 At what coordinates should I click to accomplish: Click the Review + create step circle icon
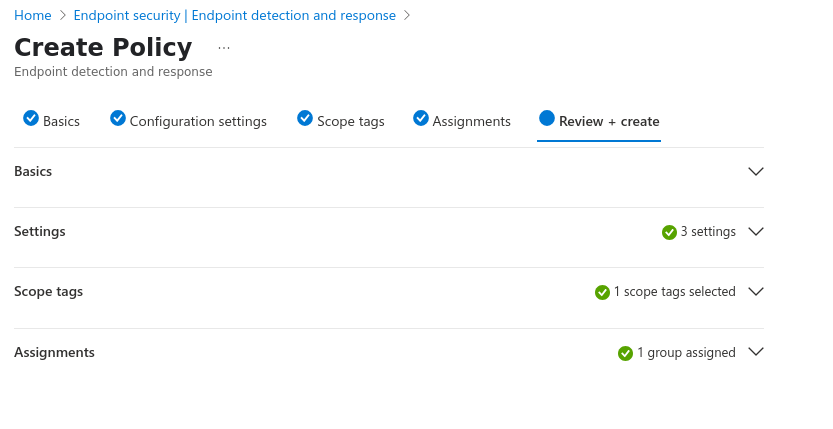547,119
